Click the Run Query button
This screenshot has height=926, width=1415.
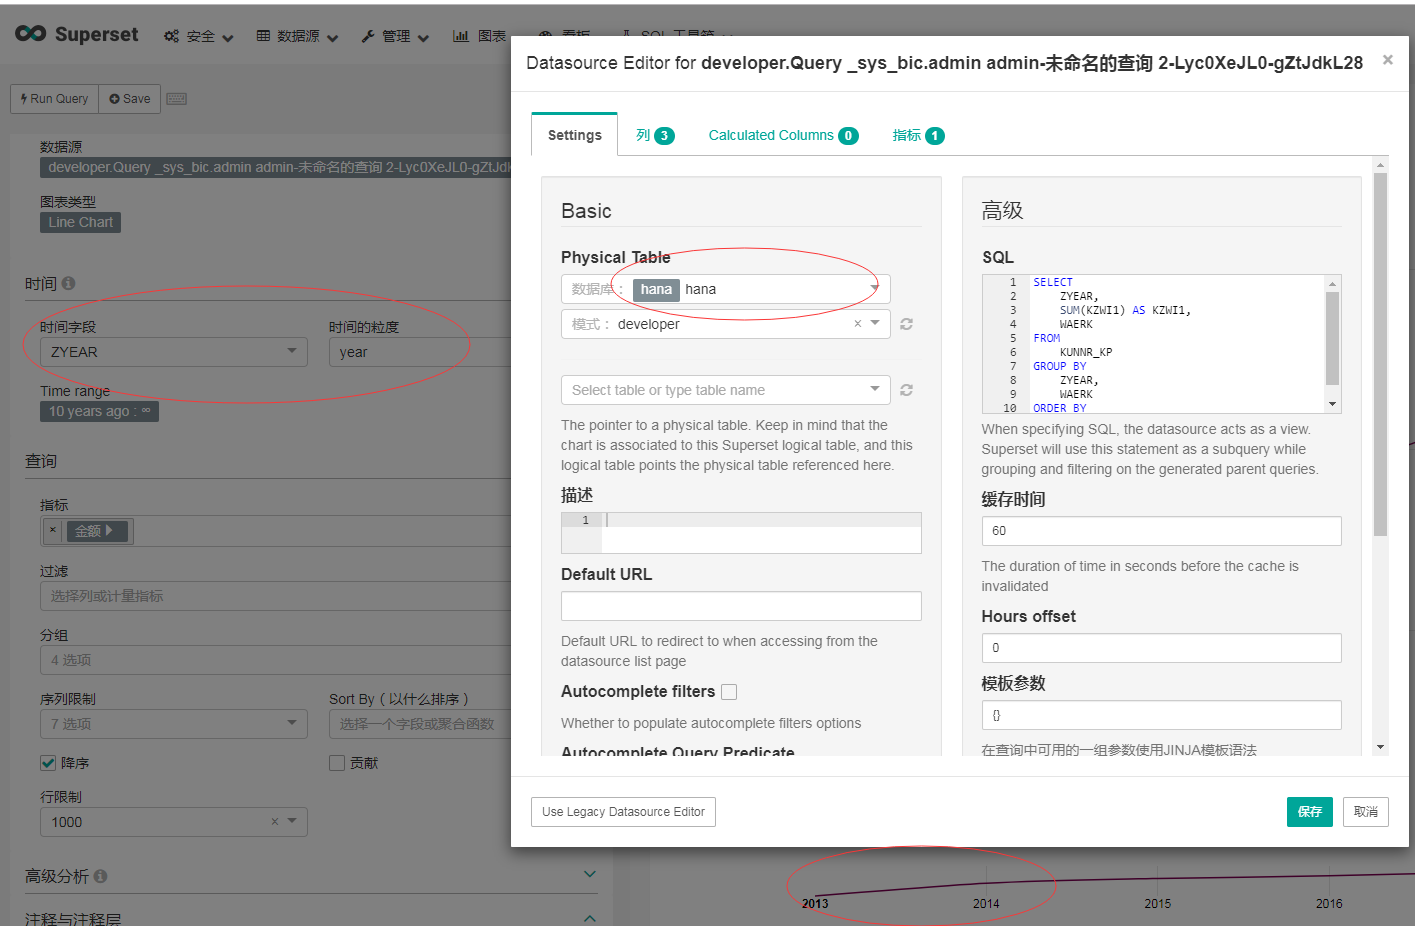(55, 99)
